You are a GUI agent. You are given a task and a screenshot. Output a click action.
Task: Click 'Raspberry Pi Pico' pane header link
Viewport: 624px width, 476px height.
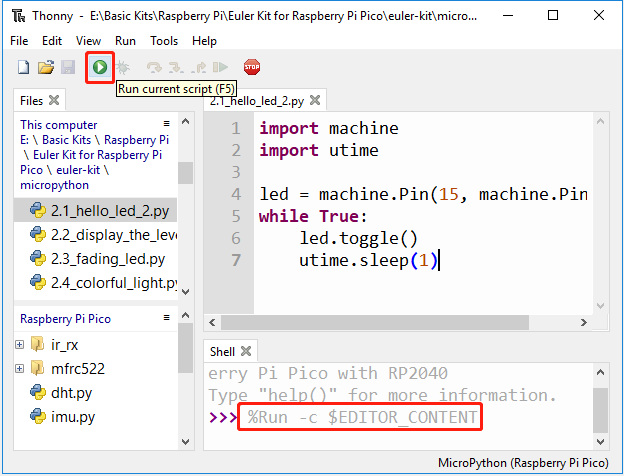(65, 319)
